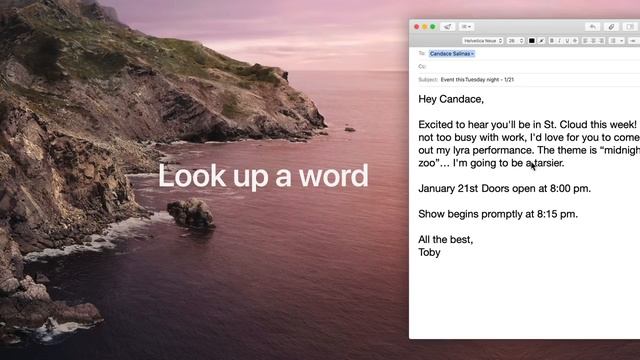
Task: Open the Helvetica Neue font family dropdown
Action: click(482, 41)
